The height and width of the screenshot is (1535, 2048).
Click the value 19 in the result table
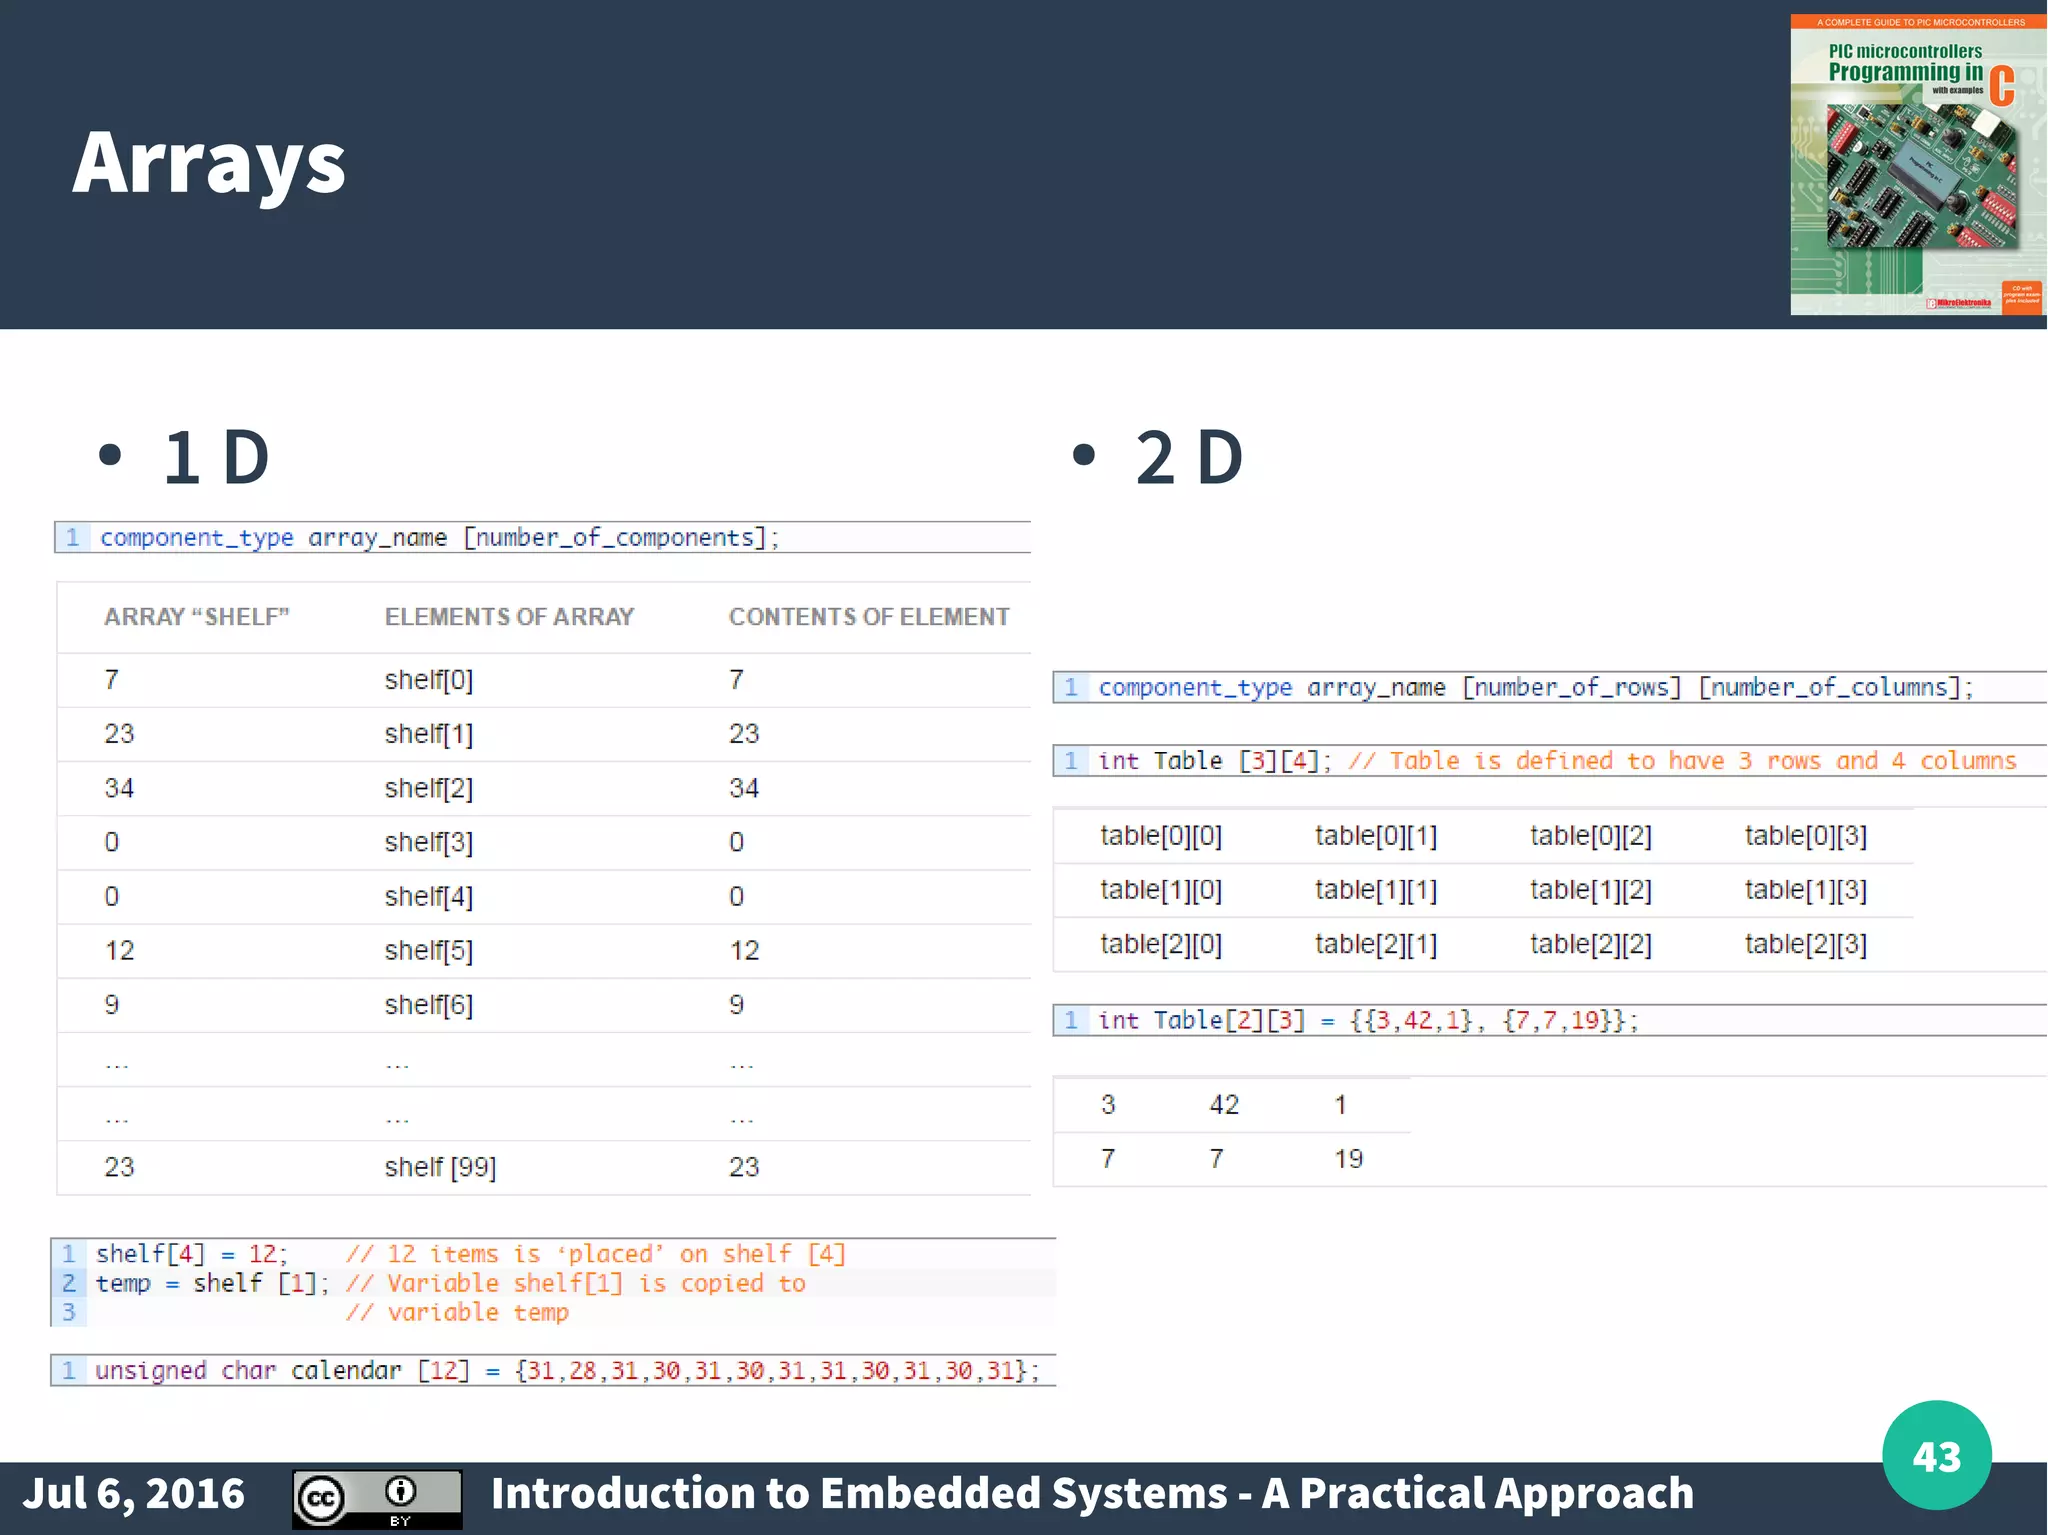(x=1348, y=1159)
